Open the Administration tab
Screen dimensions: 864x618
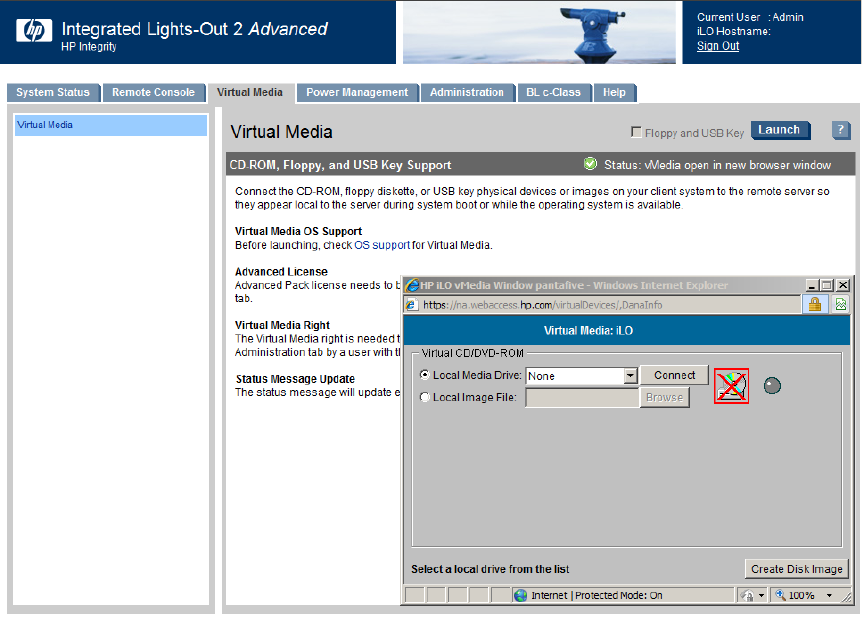coord(467,93)
